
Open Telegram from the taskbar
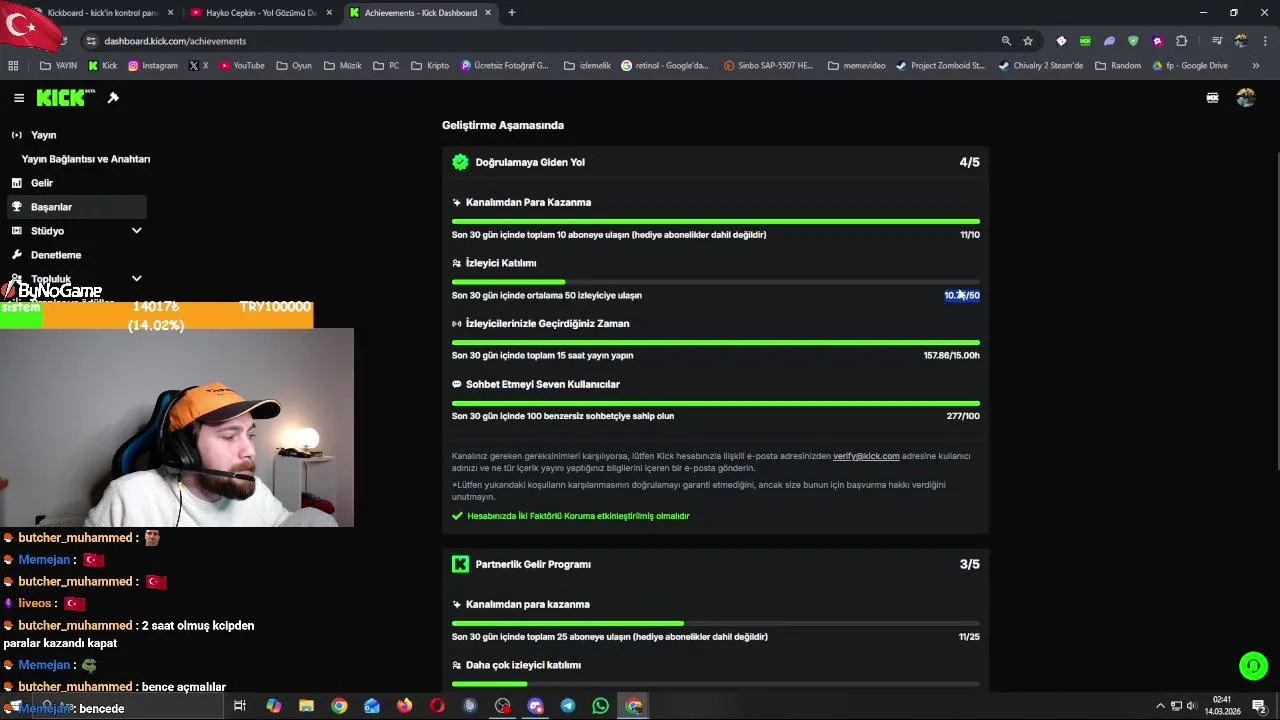(x=568, y=706)
